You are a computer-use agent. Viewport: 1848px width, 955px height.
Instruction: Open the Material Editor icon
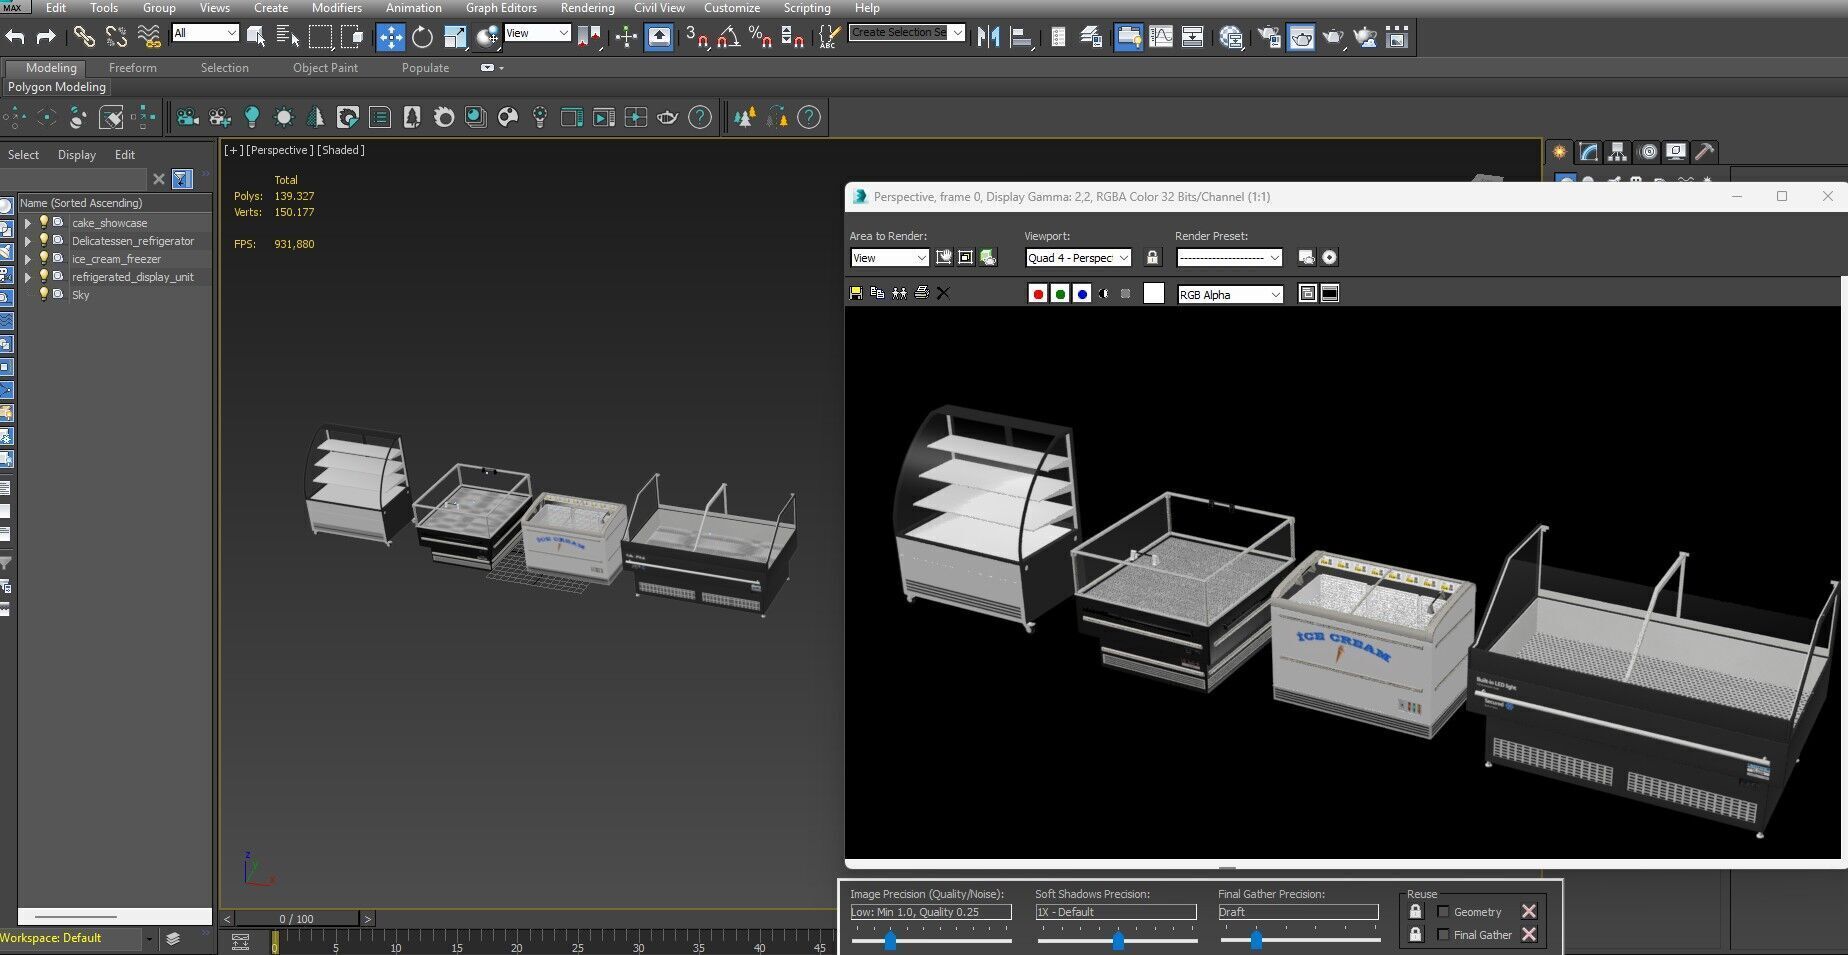pyautogui.click(x=1231, y=37)
